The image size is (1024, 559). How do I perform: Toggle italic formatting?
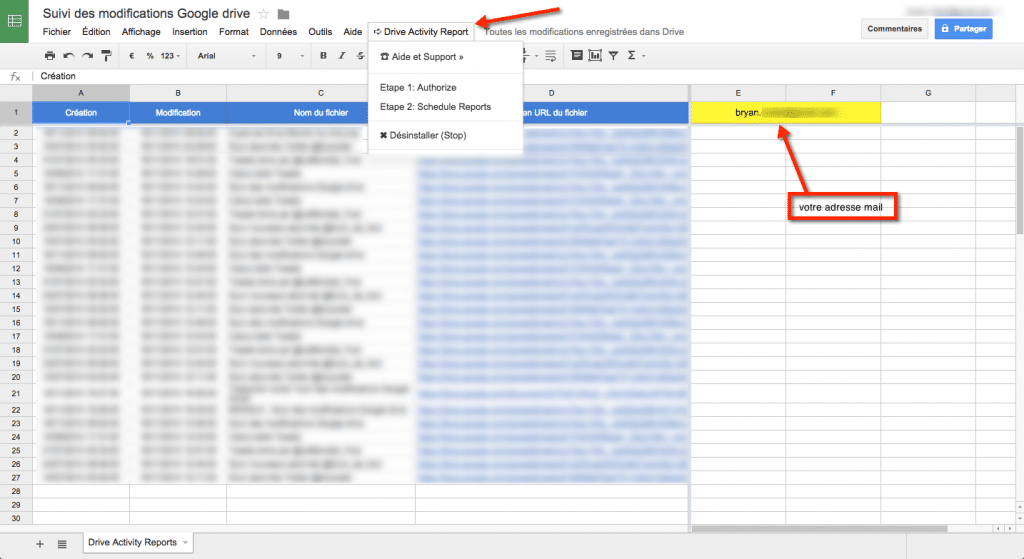click(x=342, y=56)
